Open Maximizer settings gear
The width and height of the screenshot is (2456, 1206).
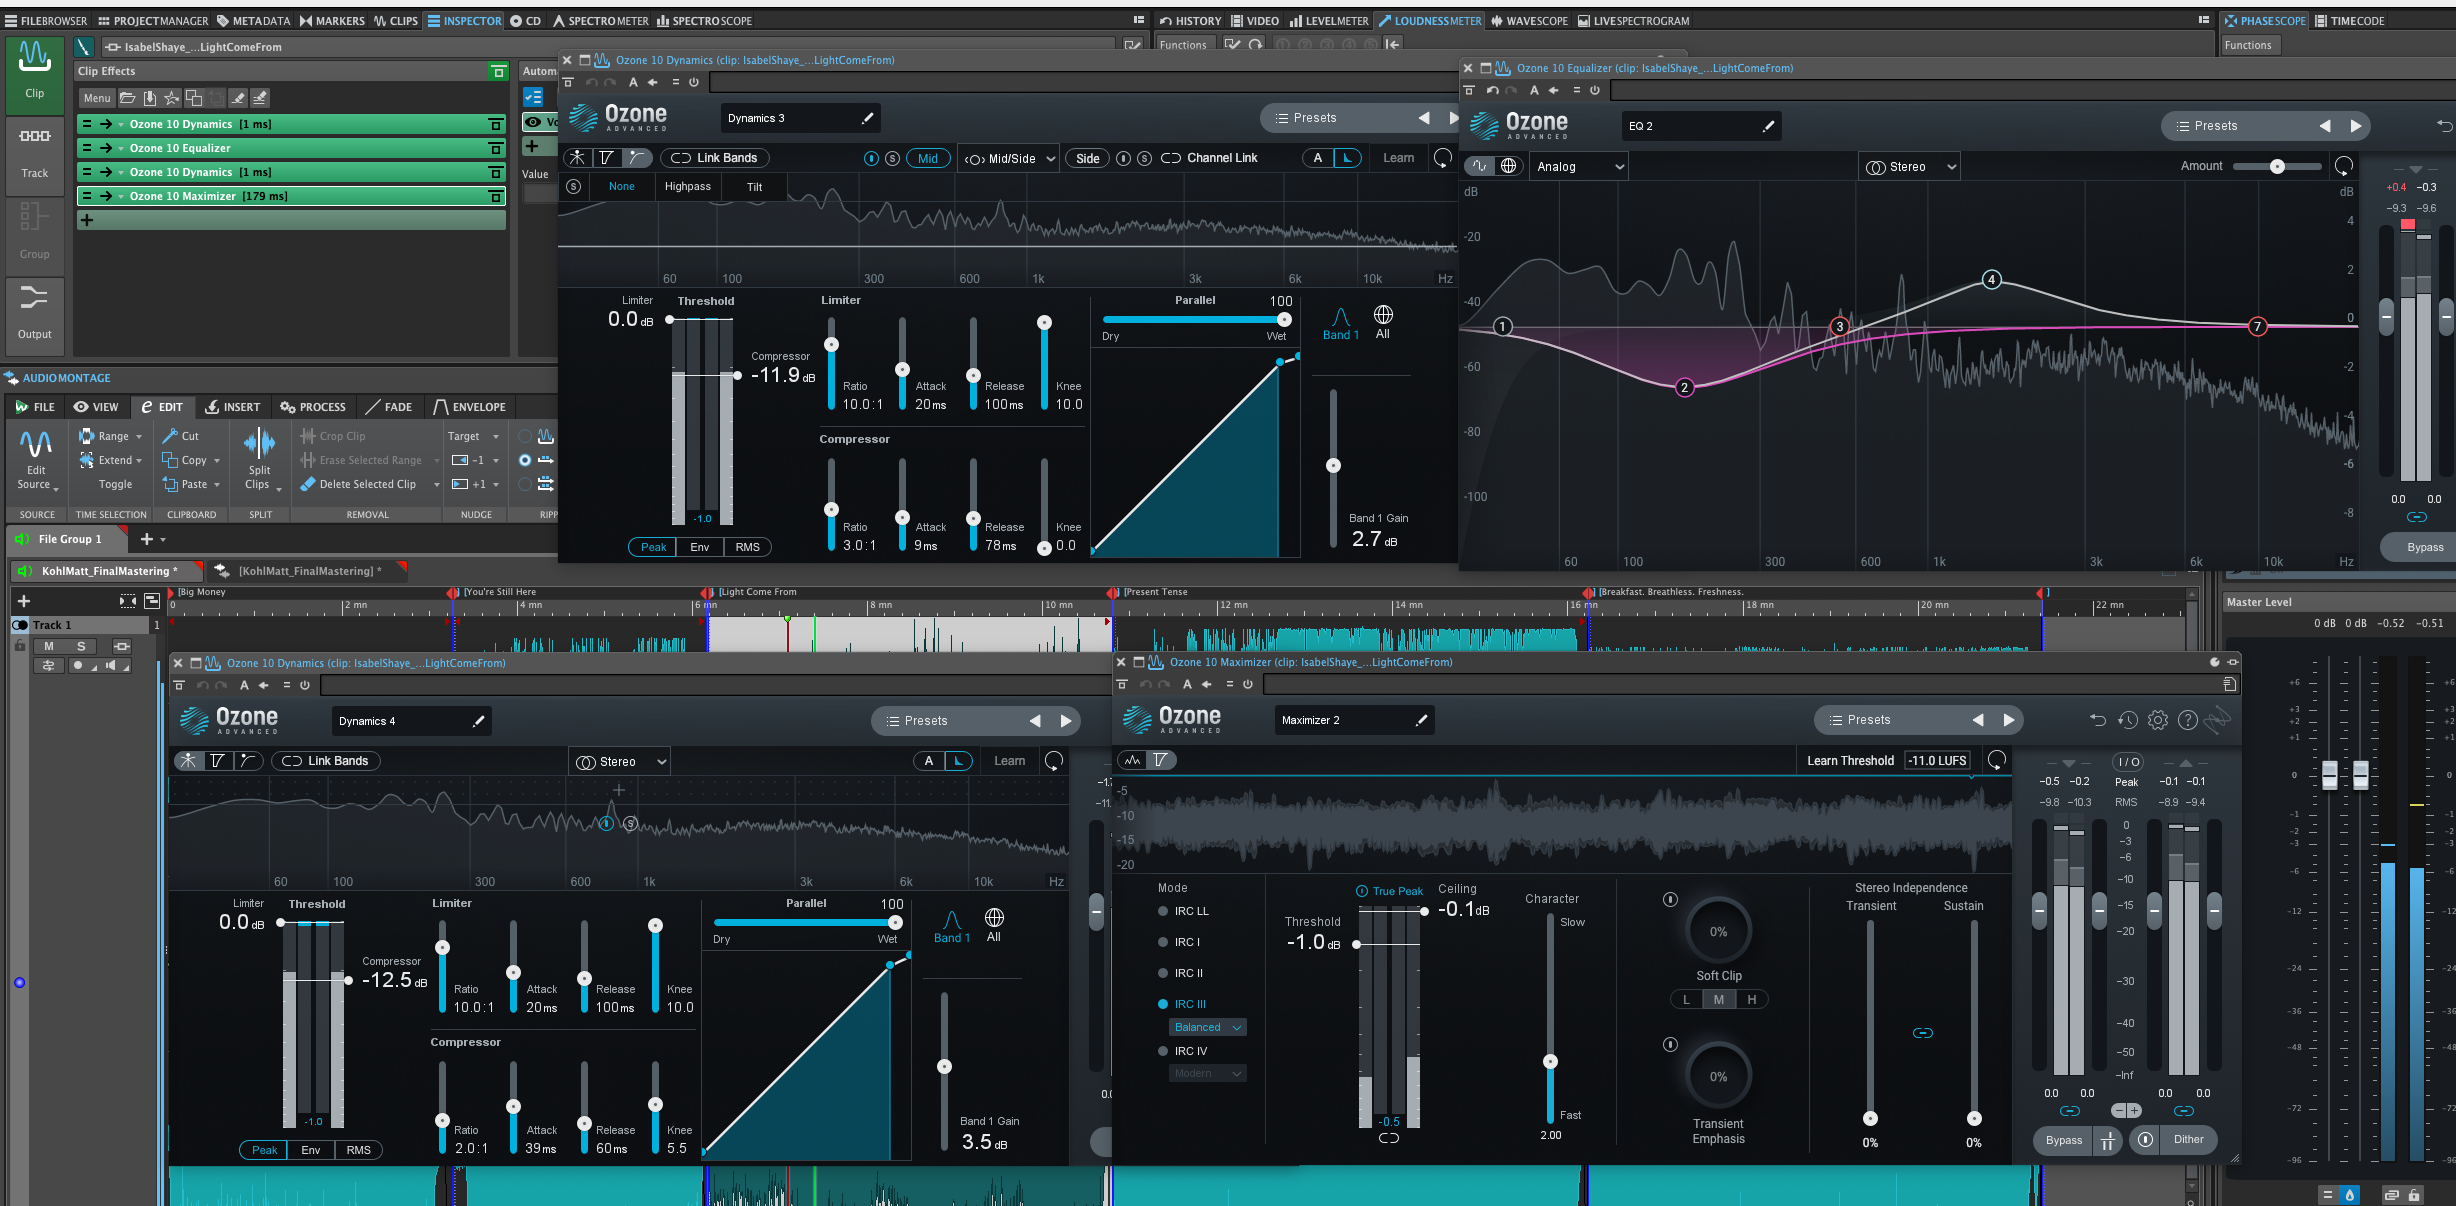click(x=2158, y=720)
